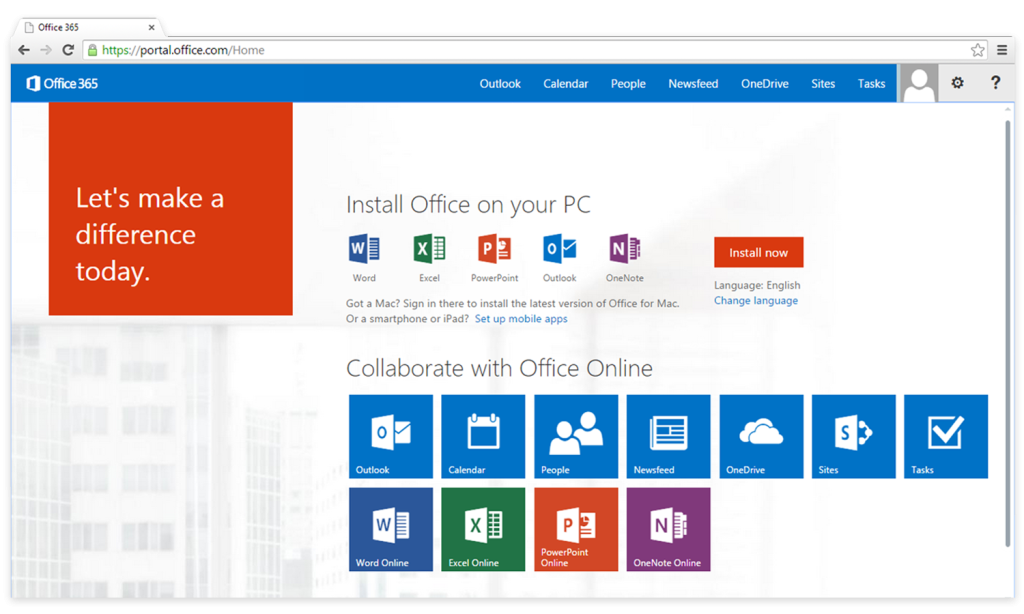The image size is (1024, 614).
Task: Click the "Install Office on your PC" heading
Action: pyautogui.click(x=468, y=204)
